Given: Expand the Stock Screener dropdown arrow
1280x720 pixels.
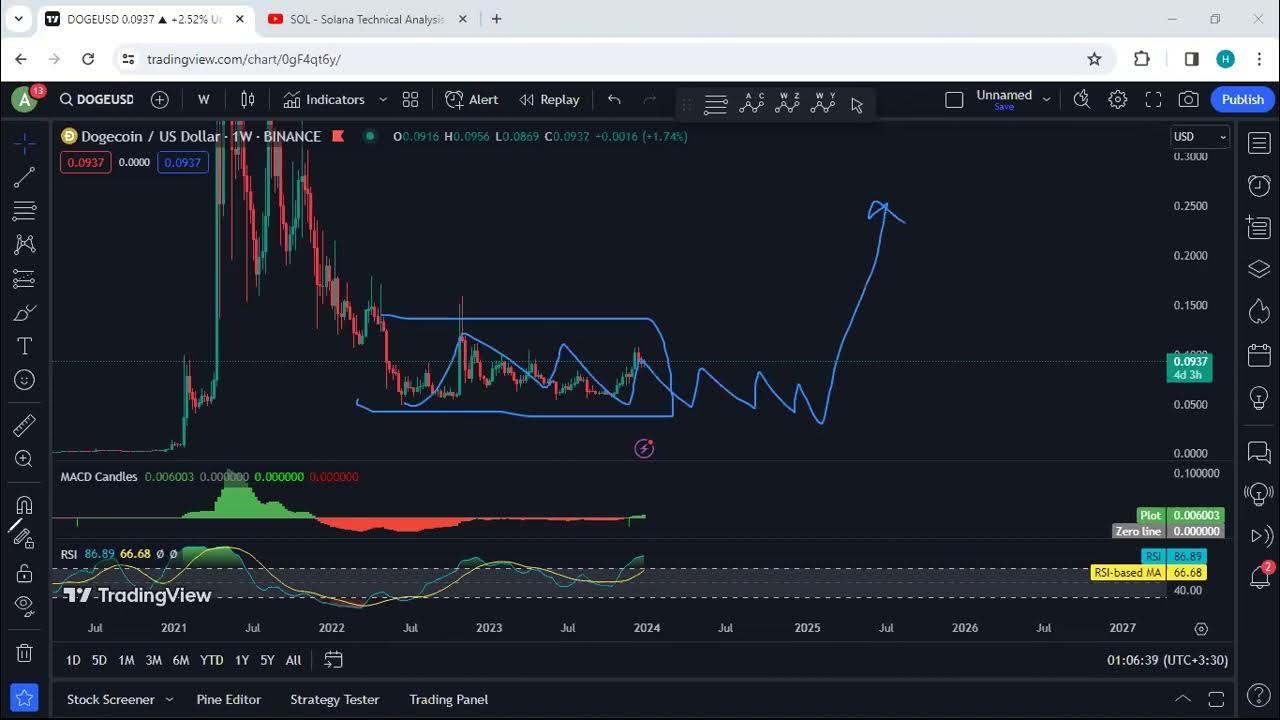Looking at the screenshot, I should pos(169,700).
